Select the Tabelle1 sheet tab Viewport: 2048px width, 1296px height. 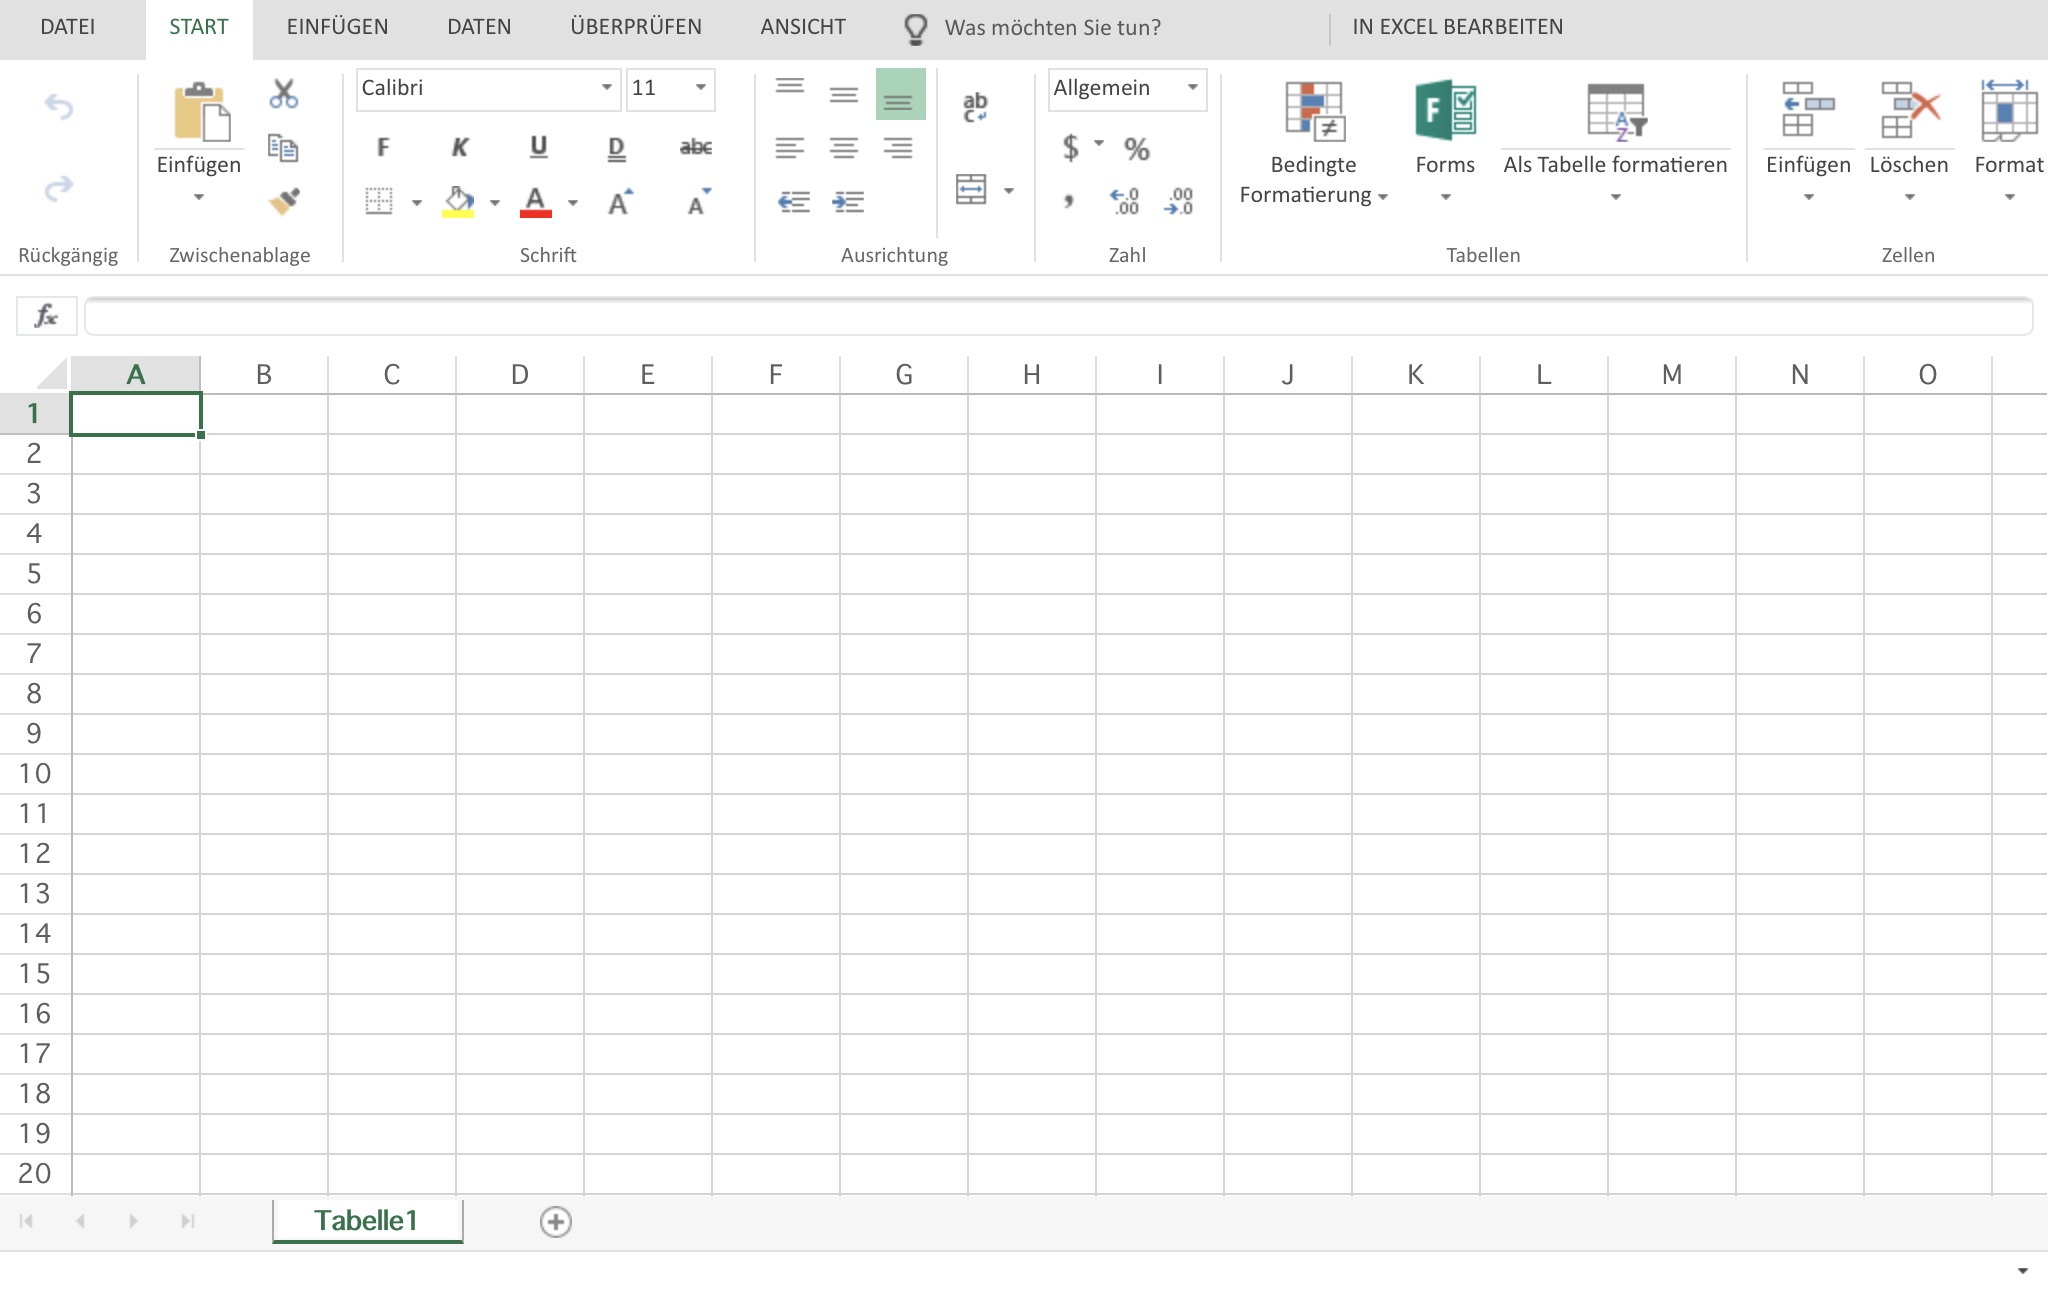tap(367, 1221)
